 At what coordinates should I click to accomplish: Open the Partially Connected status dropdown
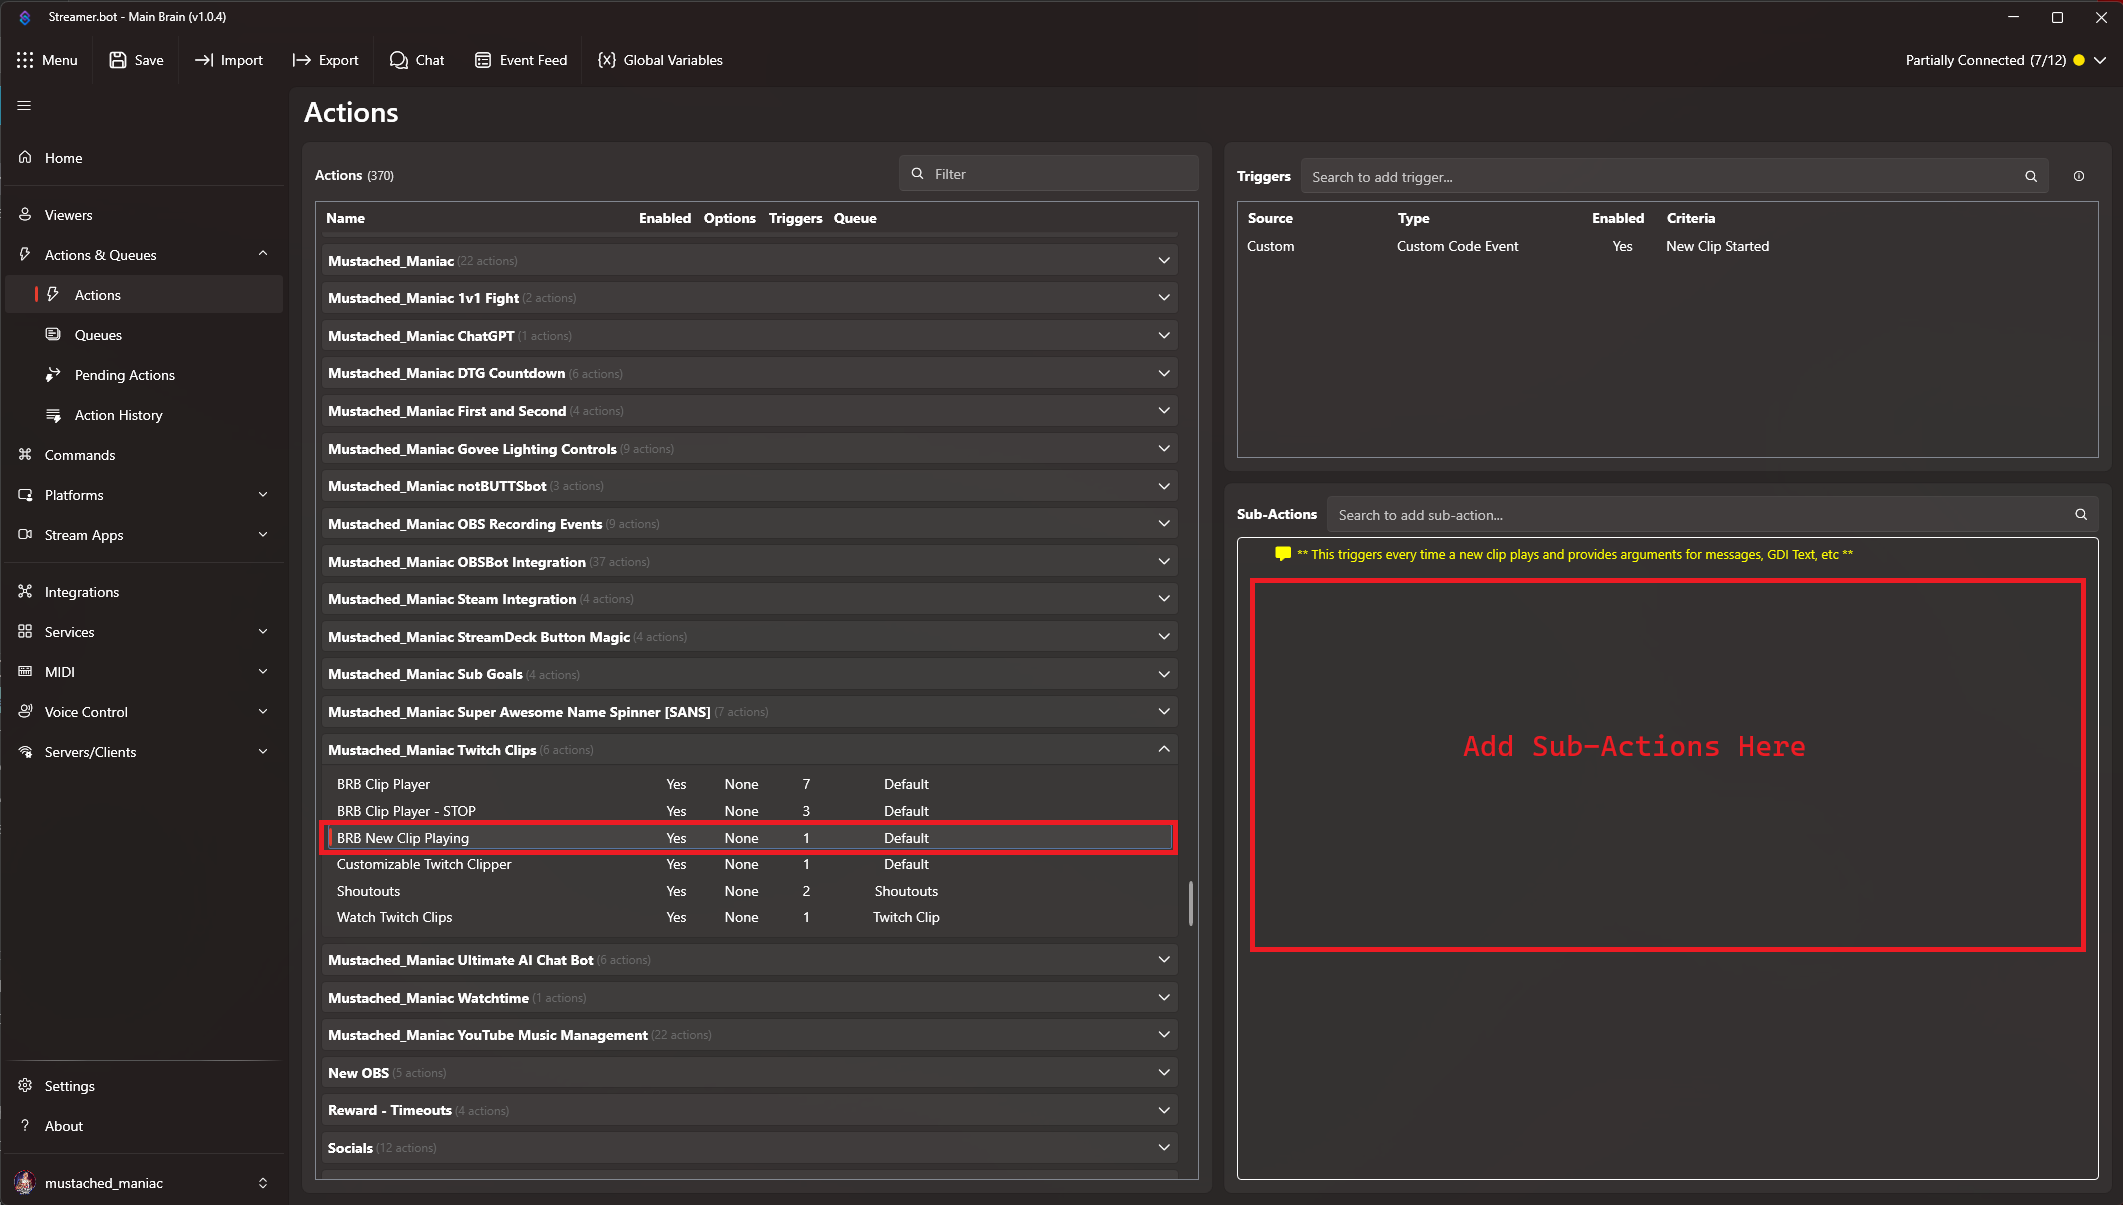pyautogui.click(x=2100, y=60)
